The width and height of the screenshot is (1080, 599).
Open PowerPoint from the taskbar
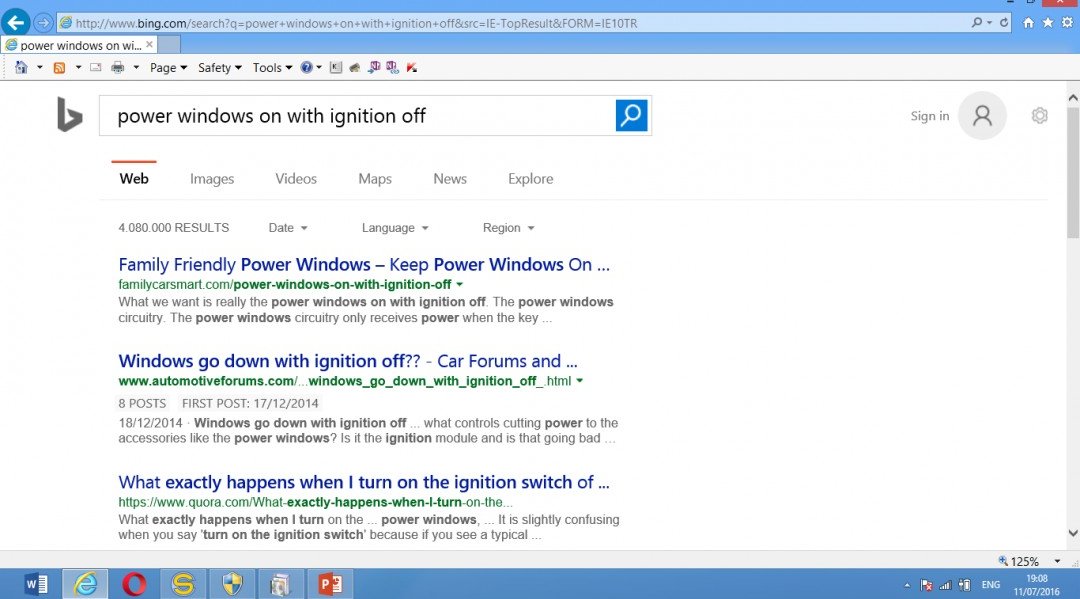[x=331, y=585]
